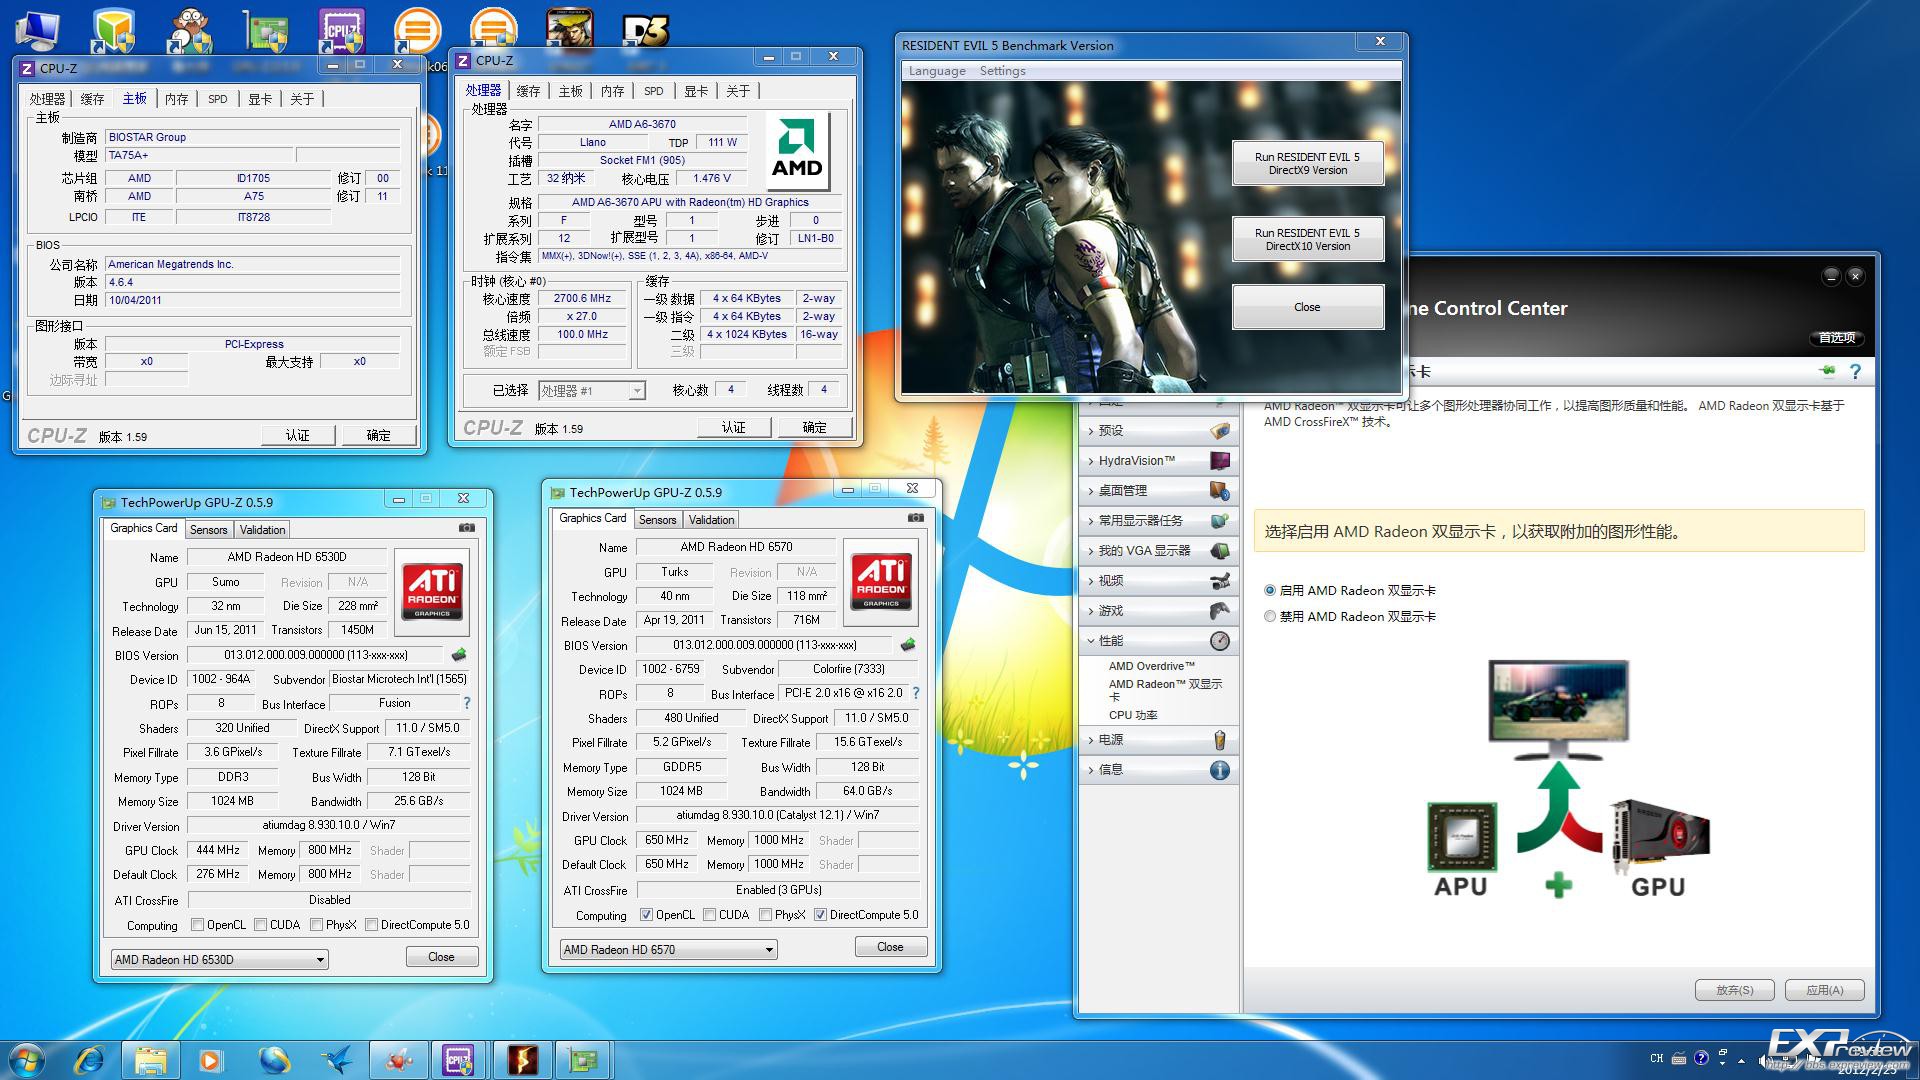Open the 内存 tab in the mainboard CPU-Z window
The height and width of the screenshot is (1080, 1920).
pyautogui.click(x=176, y=99)
